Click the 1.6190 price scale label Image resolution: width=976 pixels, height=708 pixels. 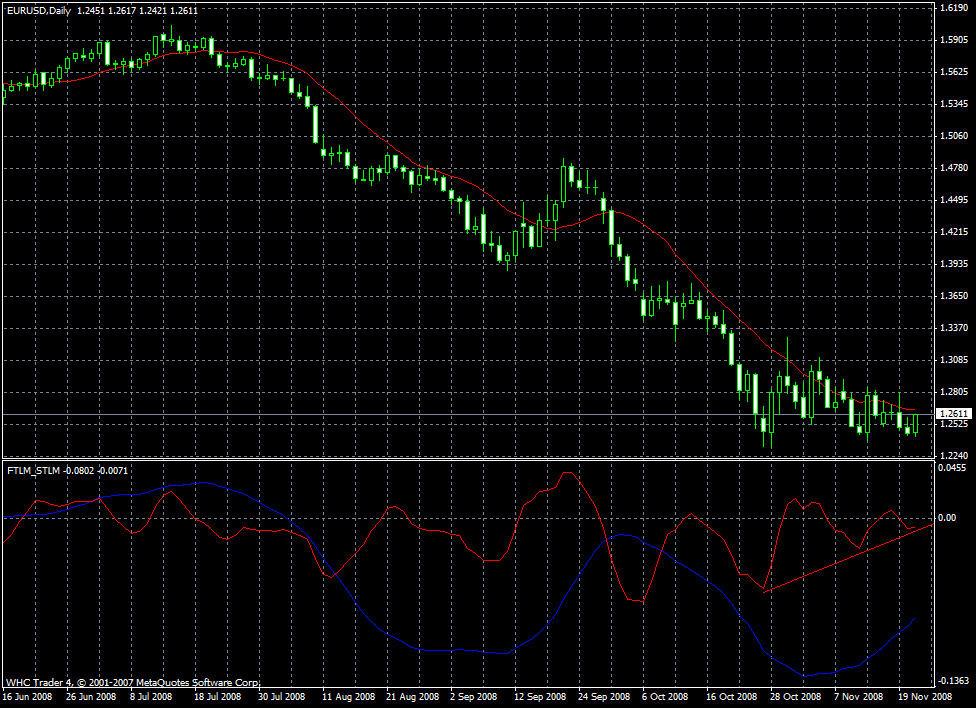coord(953,8)
